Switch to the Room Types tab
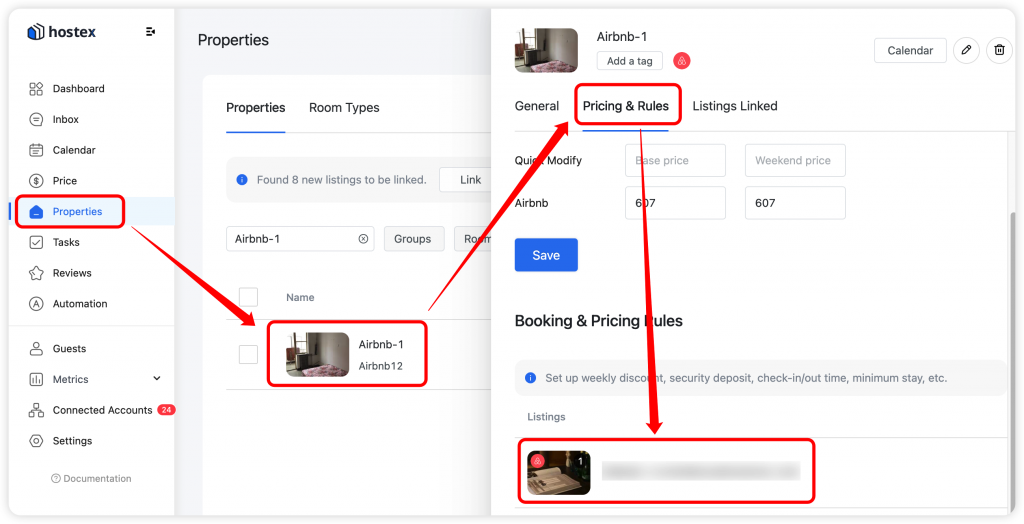Viewport: 1024px width, 524px height. click(344, 108)
